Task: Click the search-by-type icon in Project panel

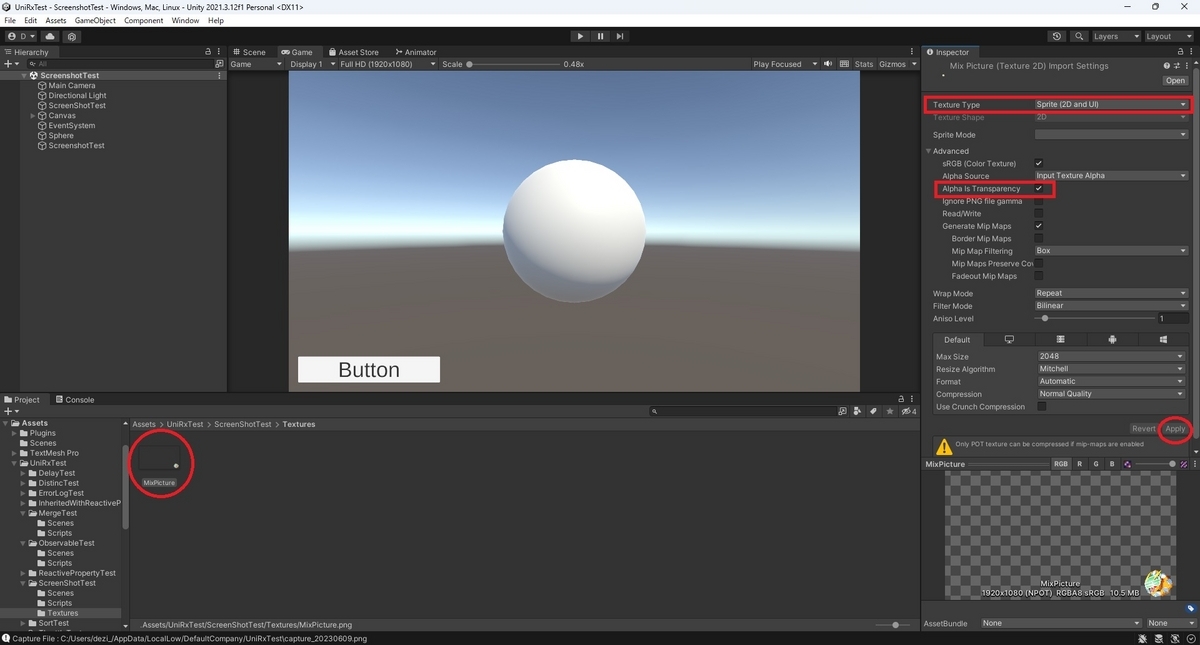Action: pyautogui.click(x=857, y=411)
